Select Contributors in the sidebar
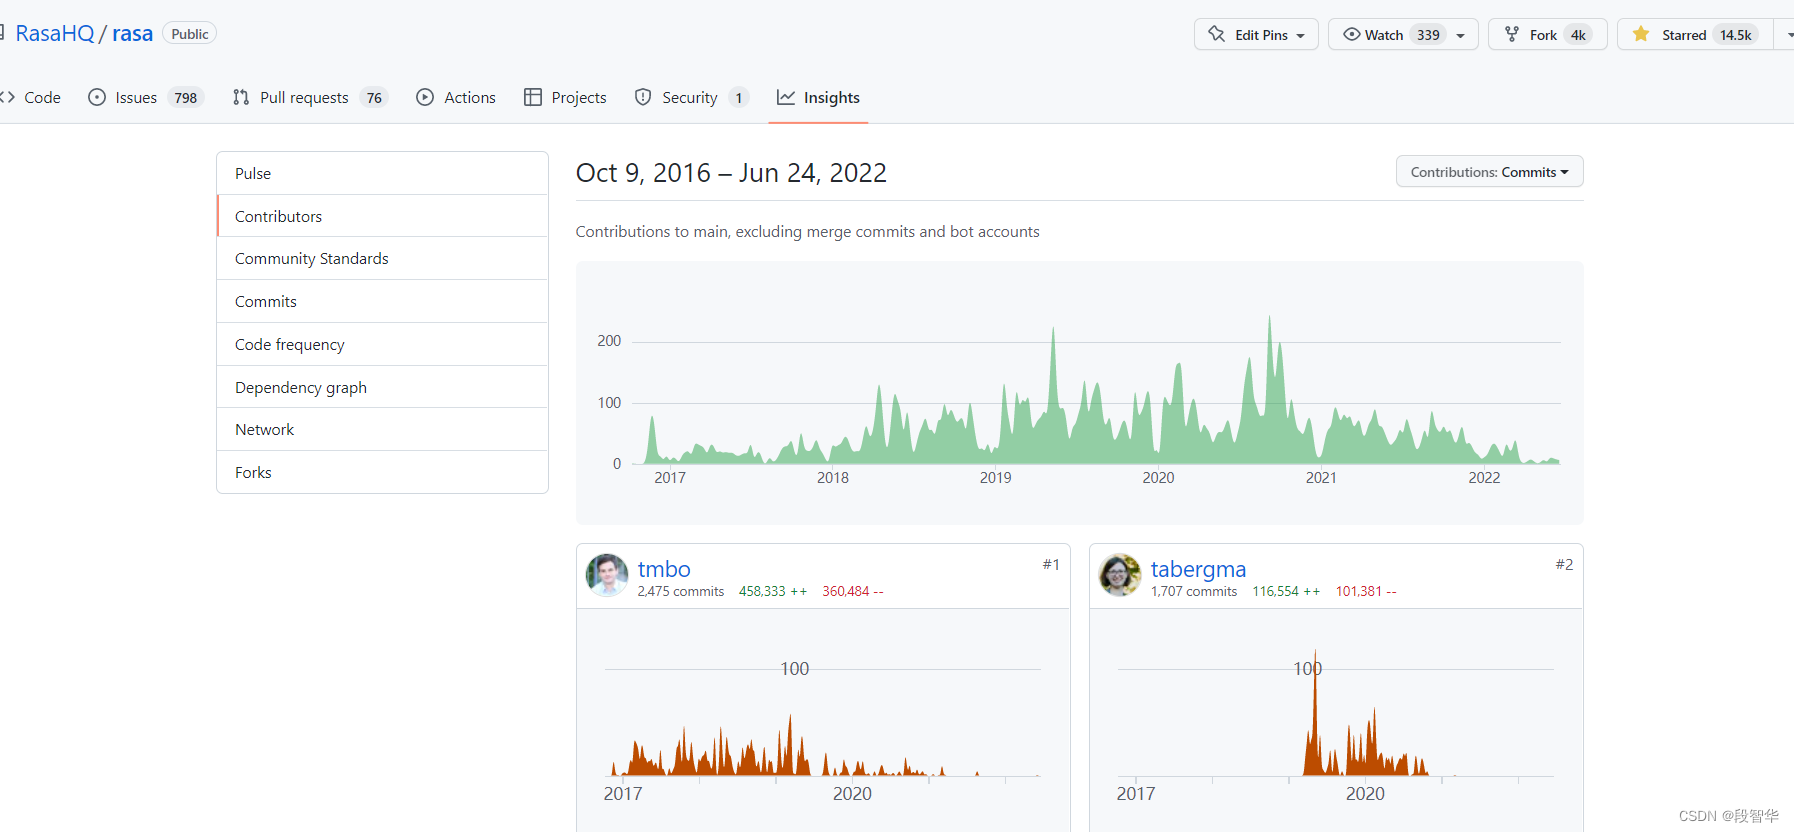 (382, 216)
